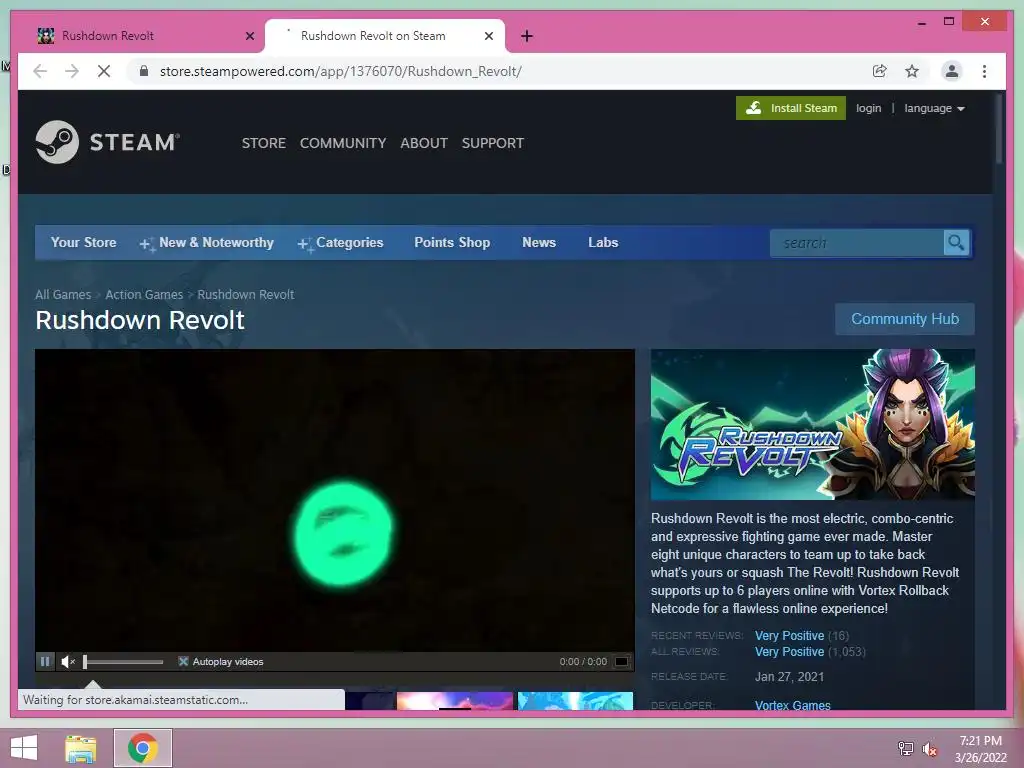This screenshot has width=1024, height=768.
Task: Open the Community Hub
Action: pos(905,319)
